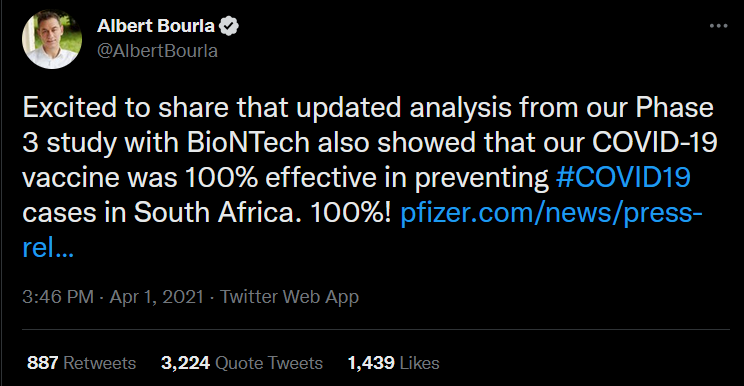The image size is (744, 386).
Task: Click the 3,224 quote tweet count number
Action: tap(186, 363)
